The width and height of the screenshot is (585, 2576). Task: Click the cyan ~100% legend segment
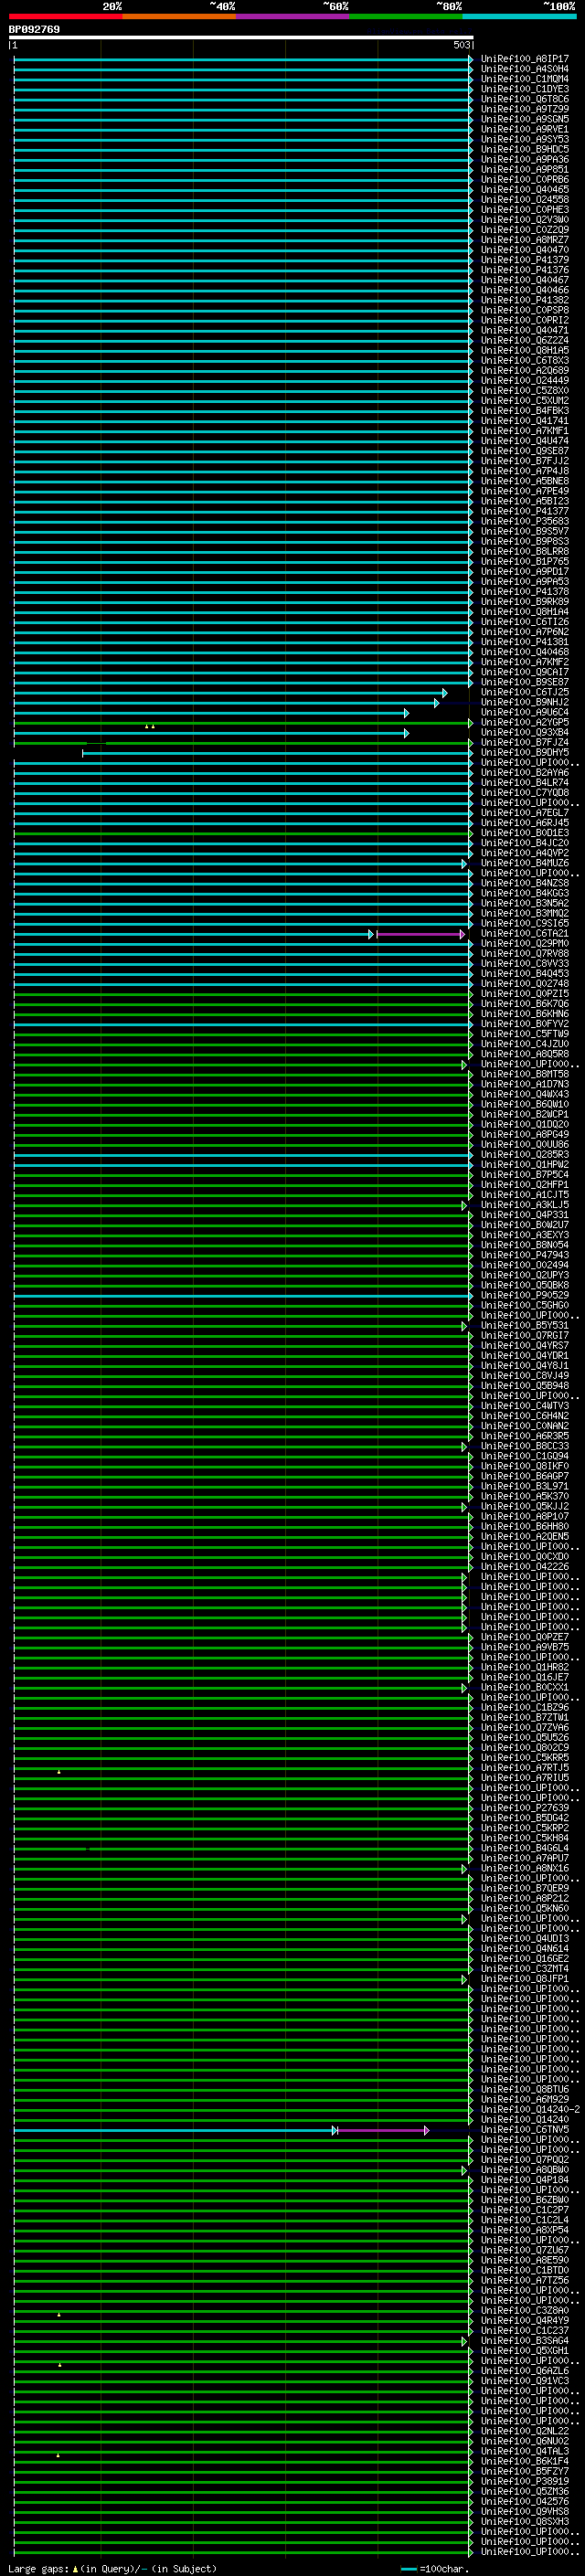click(x=519, y=16)
